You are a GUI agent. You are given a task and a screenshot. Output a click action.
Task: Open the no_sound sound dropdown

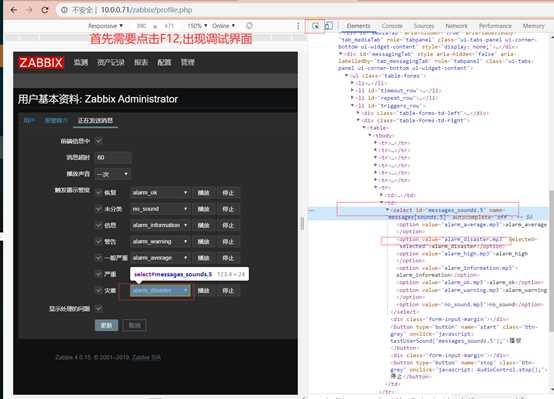click(x=160, y=209)
